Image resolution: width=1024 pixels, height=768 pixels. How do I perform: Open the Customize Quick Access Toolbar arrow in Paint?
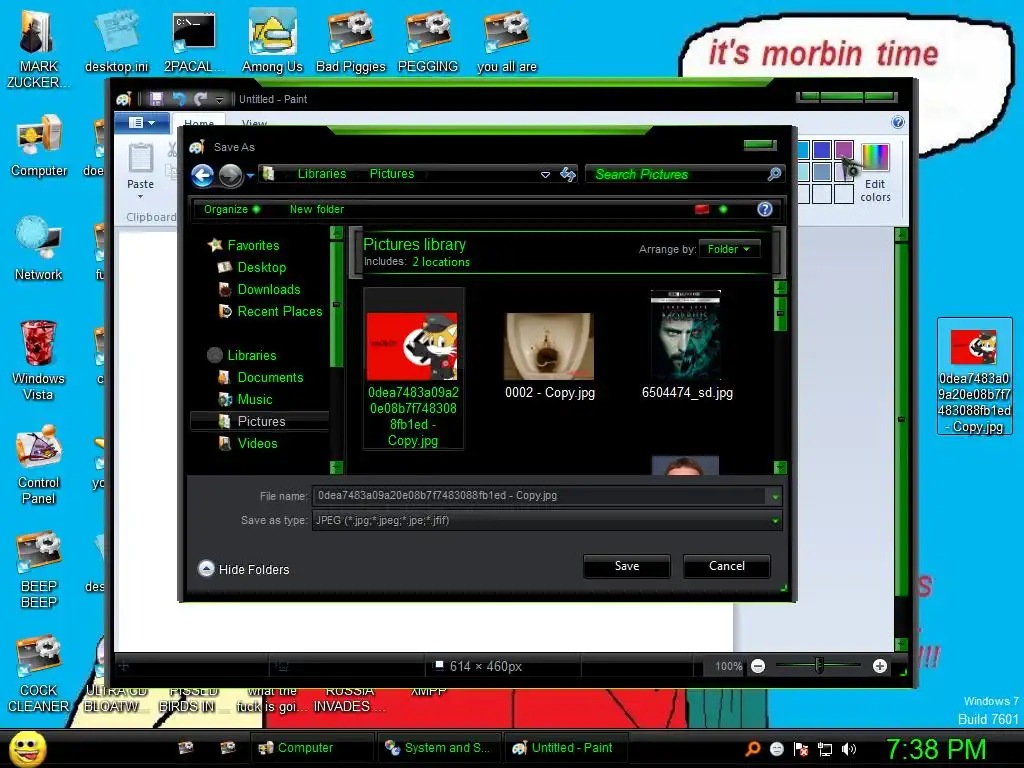(219, 100)
